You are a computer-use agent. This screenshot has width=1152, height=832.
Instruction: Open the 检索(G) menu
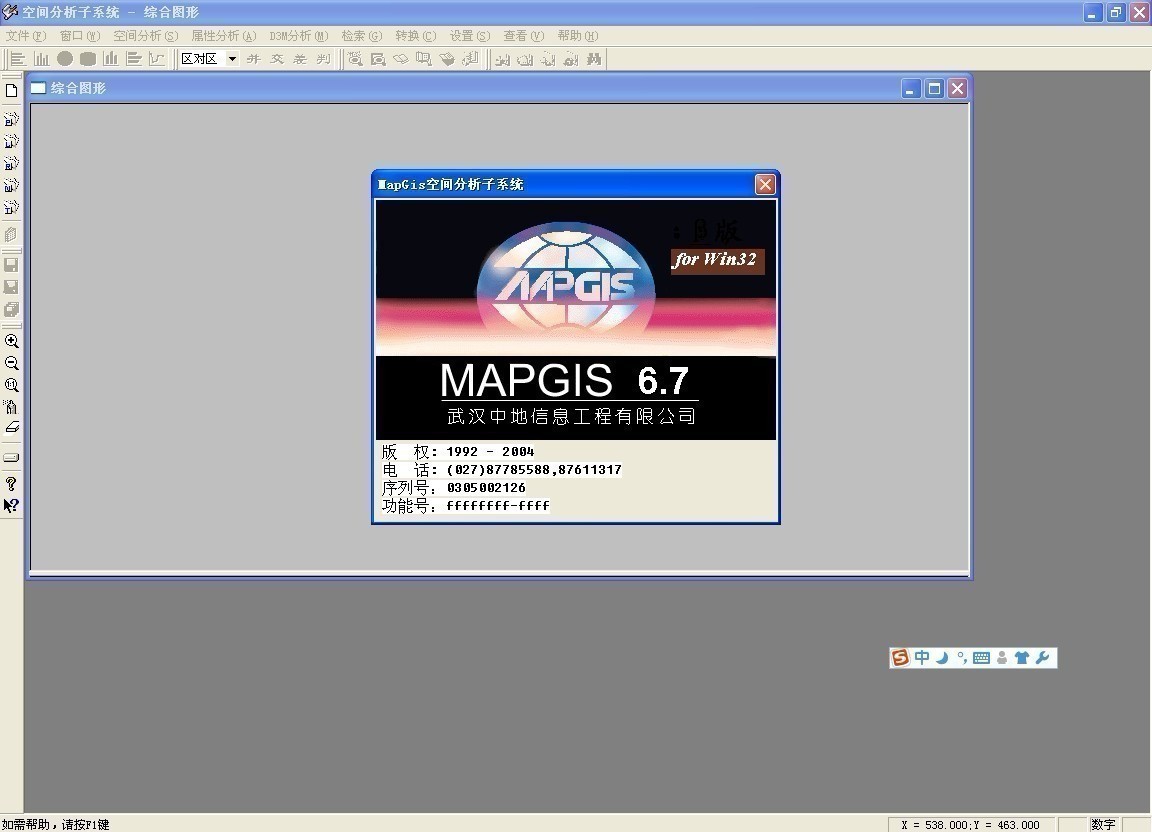click(361, 35)
